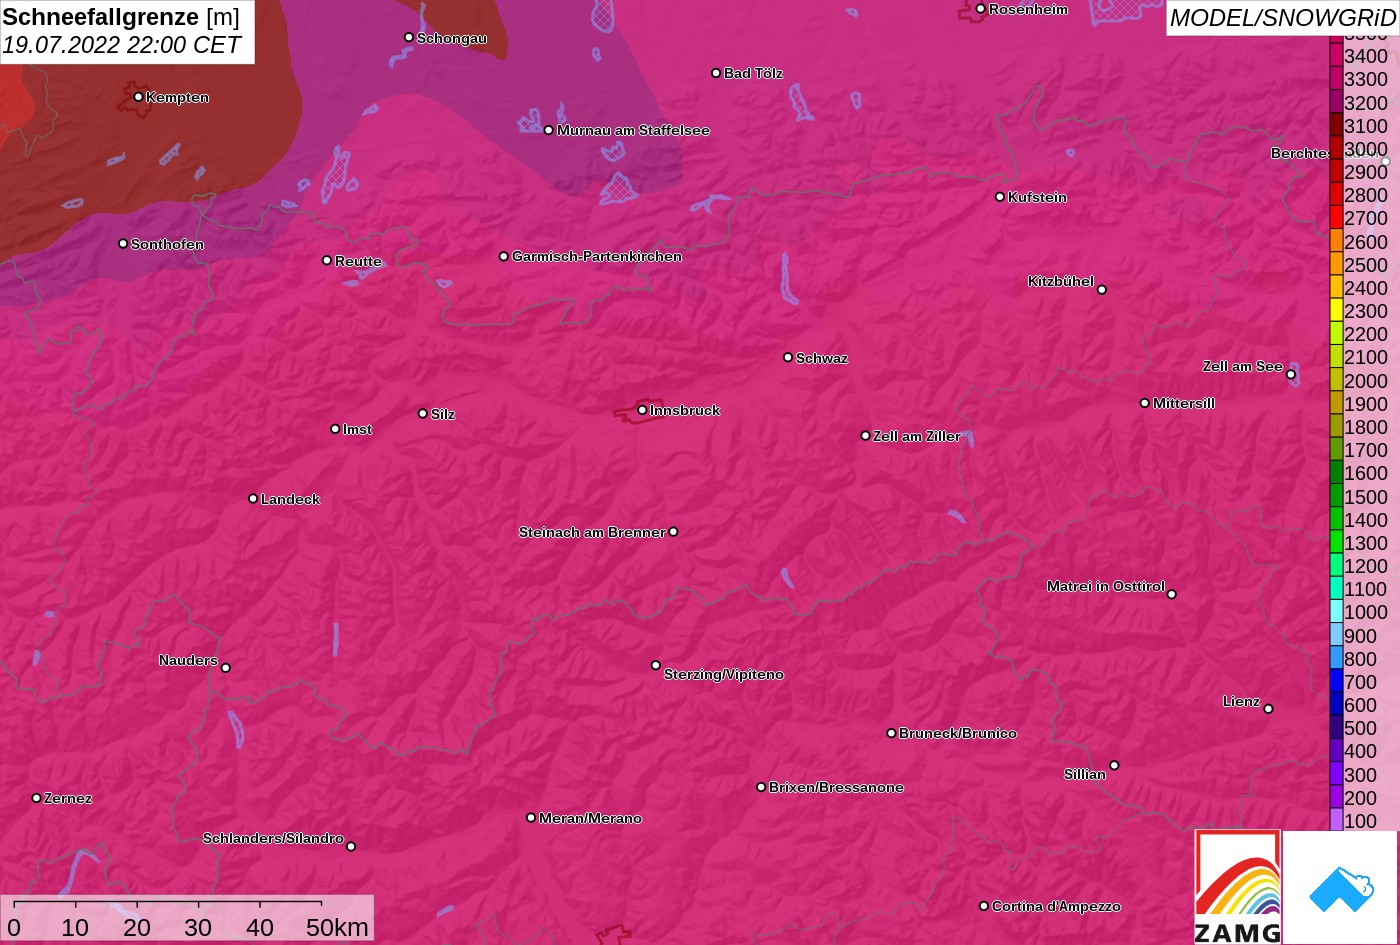Select the 100 violet legend swatch

[x=1336, y=820]
